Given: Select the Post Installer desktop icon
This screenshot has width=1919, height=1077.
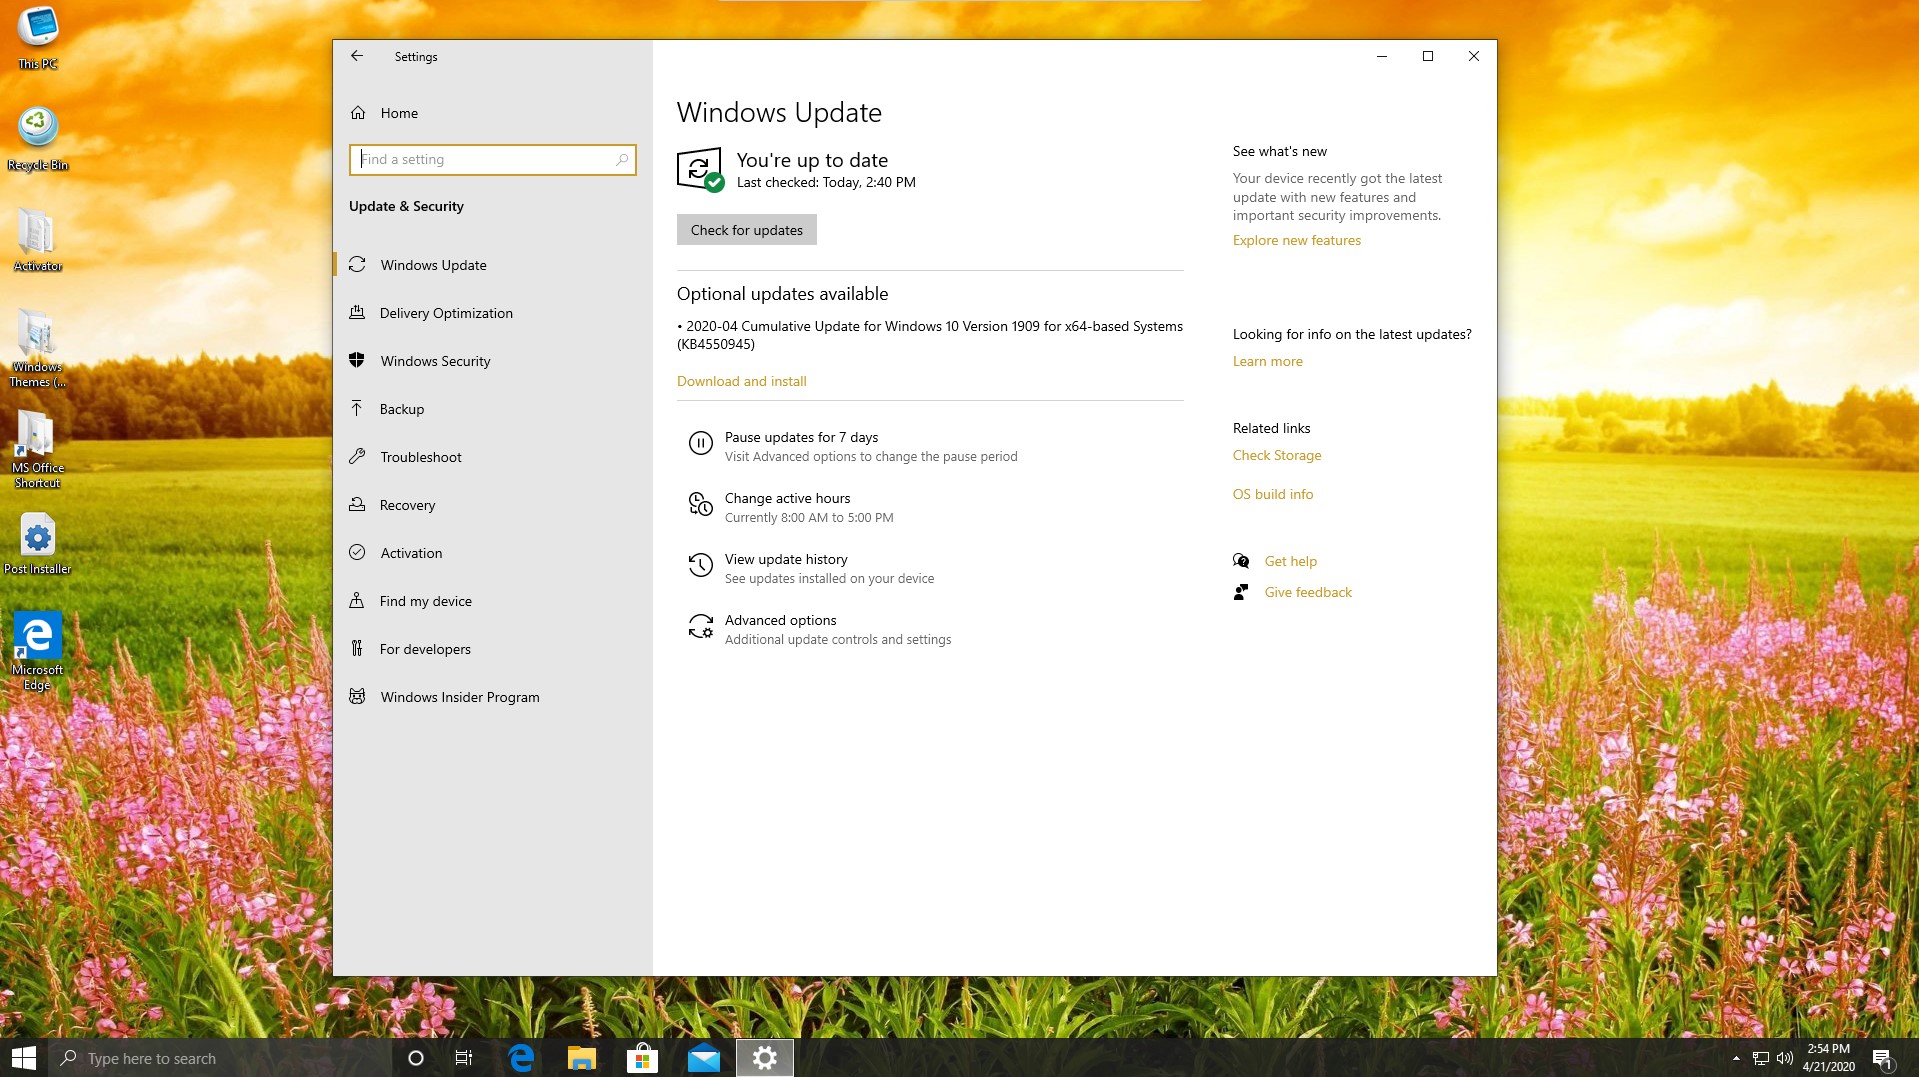Looking at the screenshot, I should click(38, 543).
